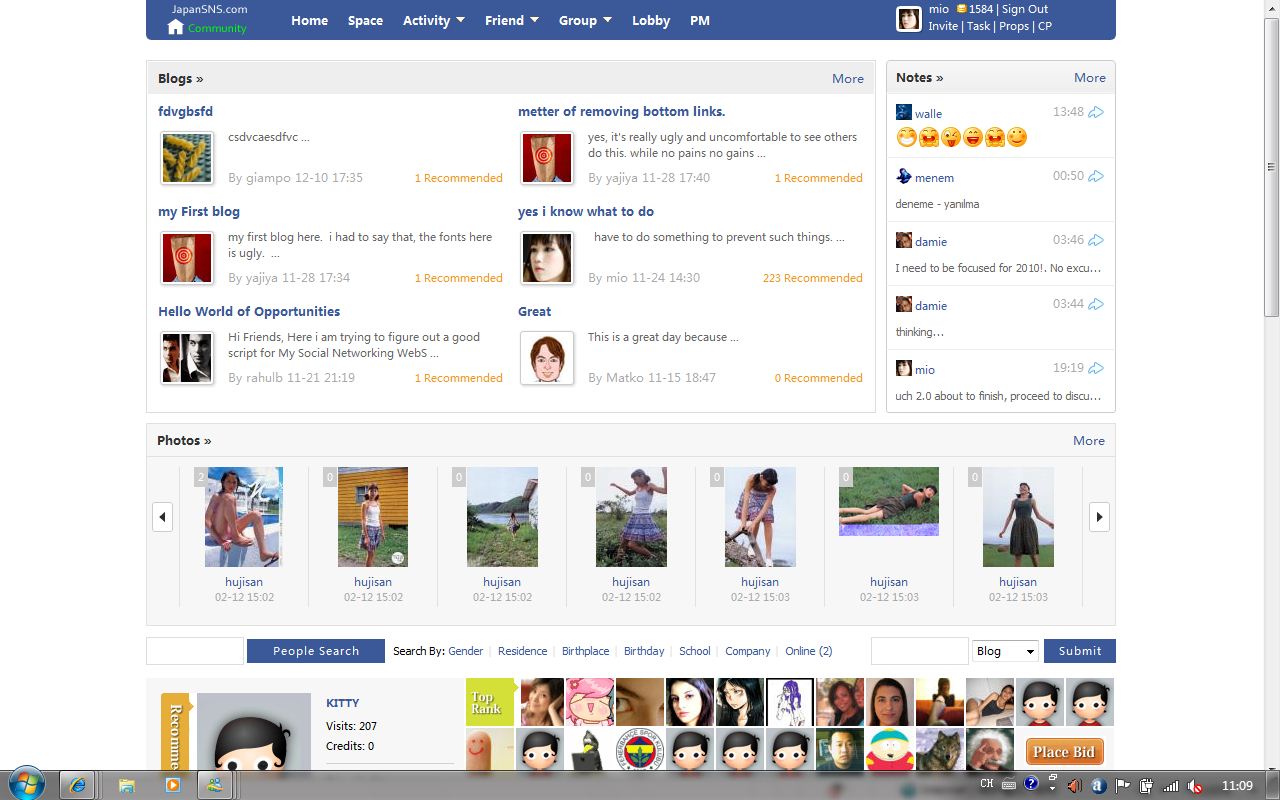Click the Windows Start button
1280x800 pixels.
coord(27,784)
